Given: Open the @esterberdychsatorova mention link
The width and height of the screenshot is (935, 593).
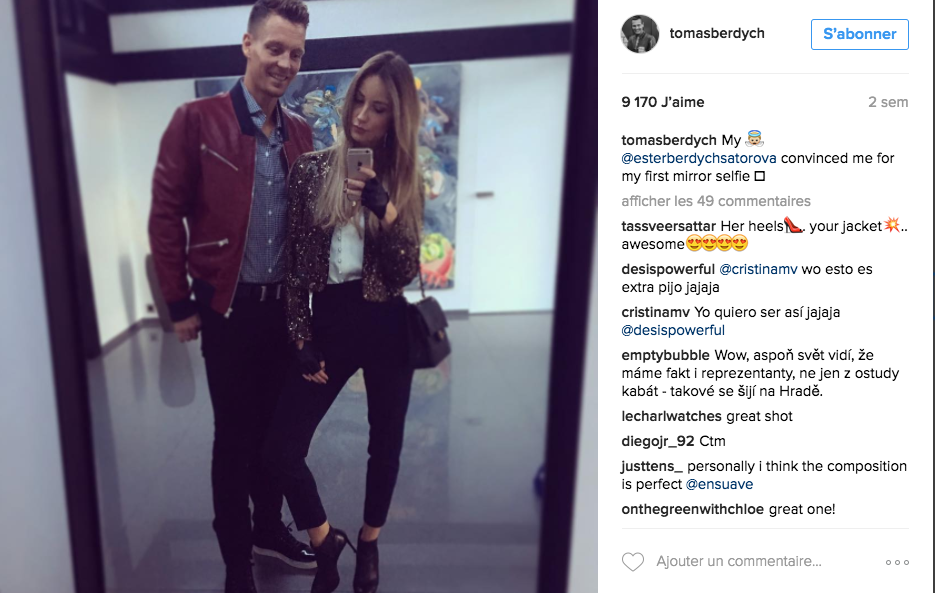Looking at the screenshot, I should coord(699,158).
